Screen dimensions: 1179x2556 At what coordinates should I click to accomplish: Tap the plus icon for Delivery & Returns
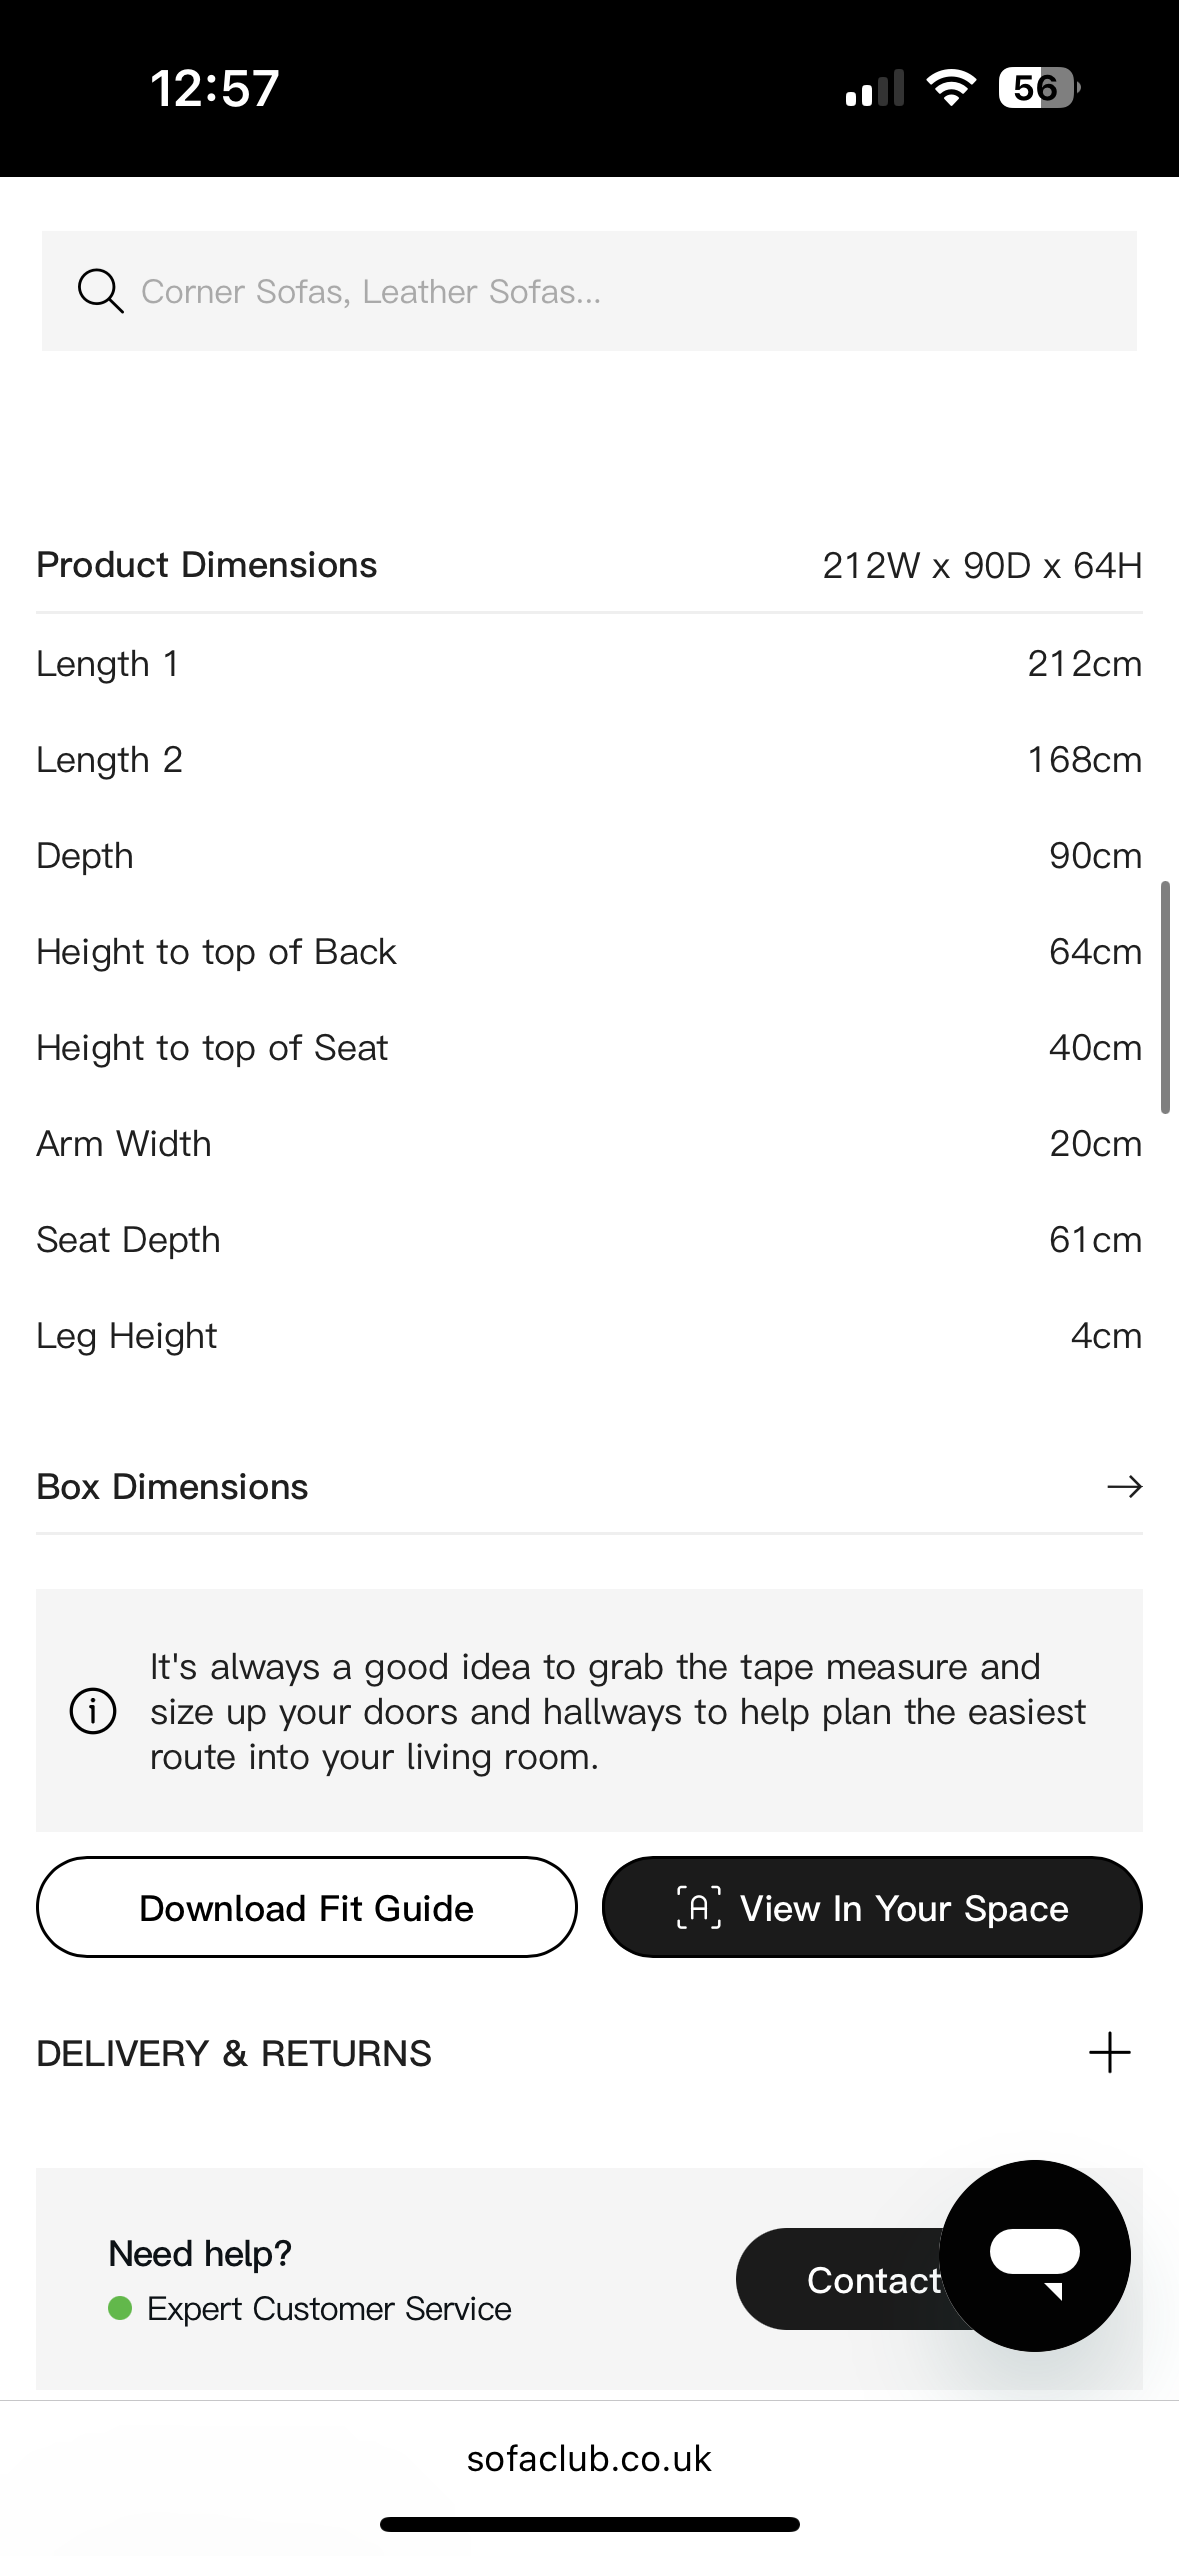point(1109,2053)
